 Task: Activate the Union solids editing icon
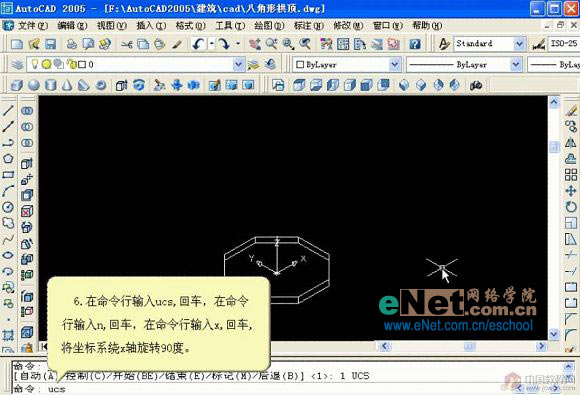(x=27, y=111)
